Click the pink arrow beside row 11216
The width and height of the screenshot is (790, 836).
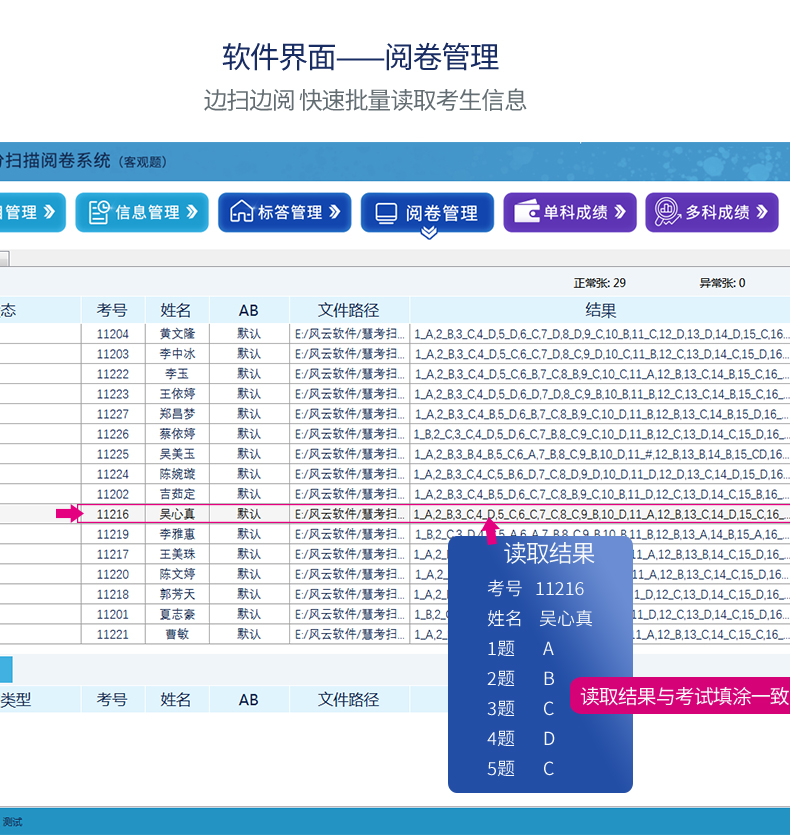[69, 513]
